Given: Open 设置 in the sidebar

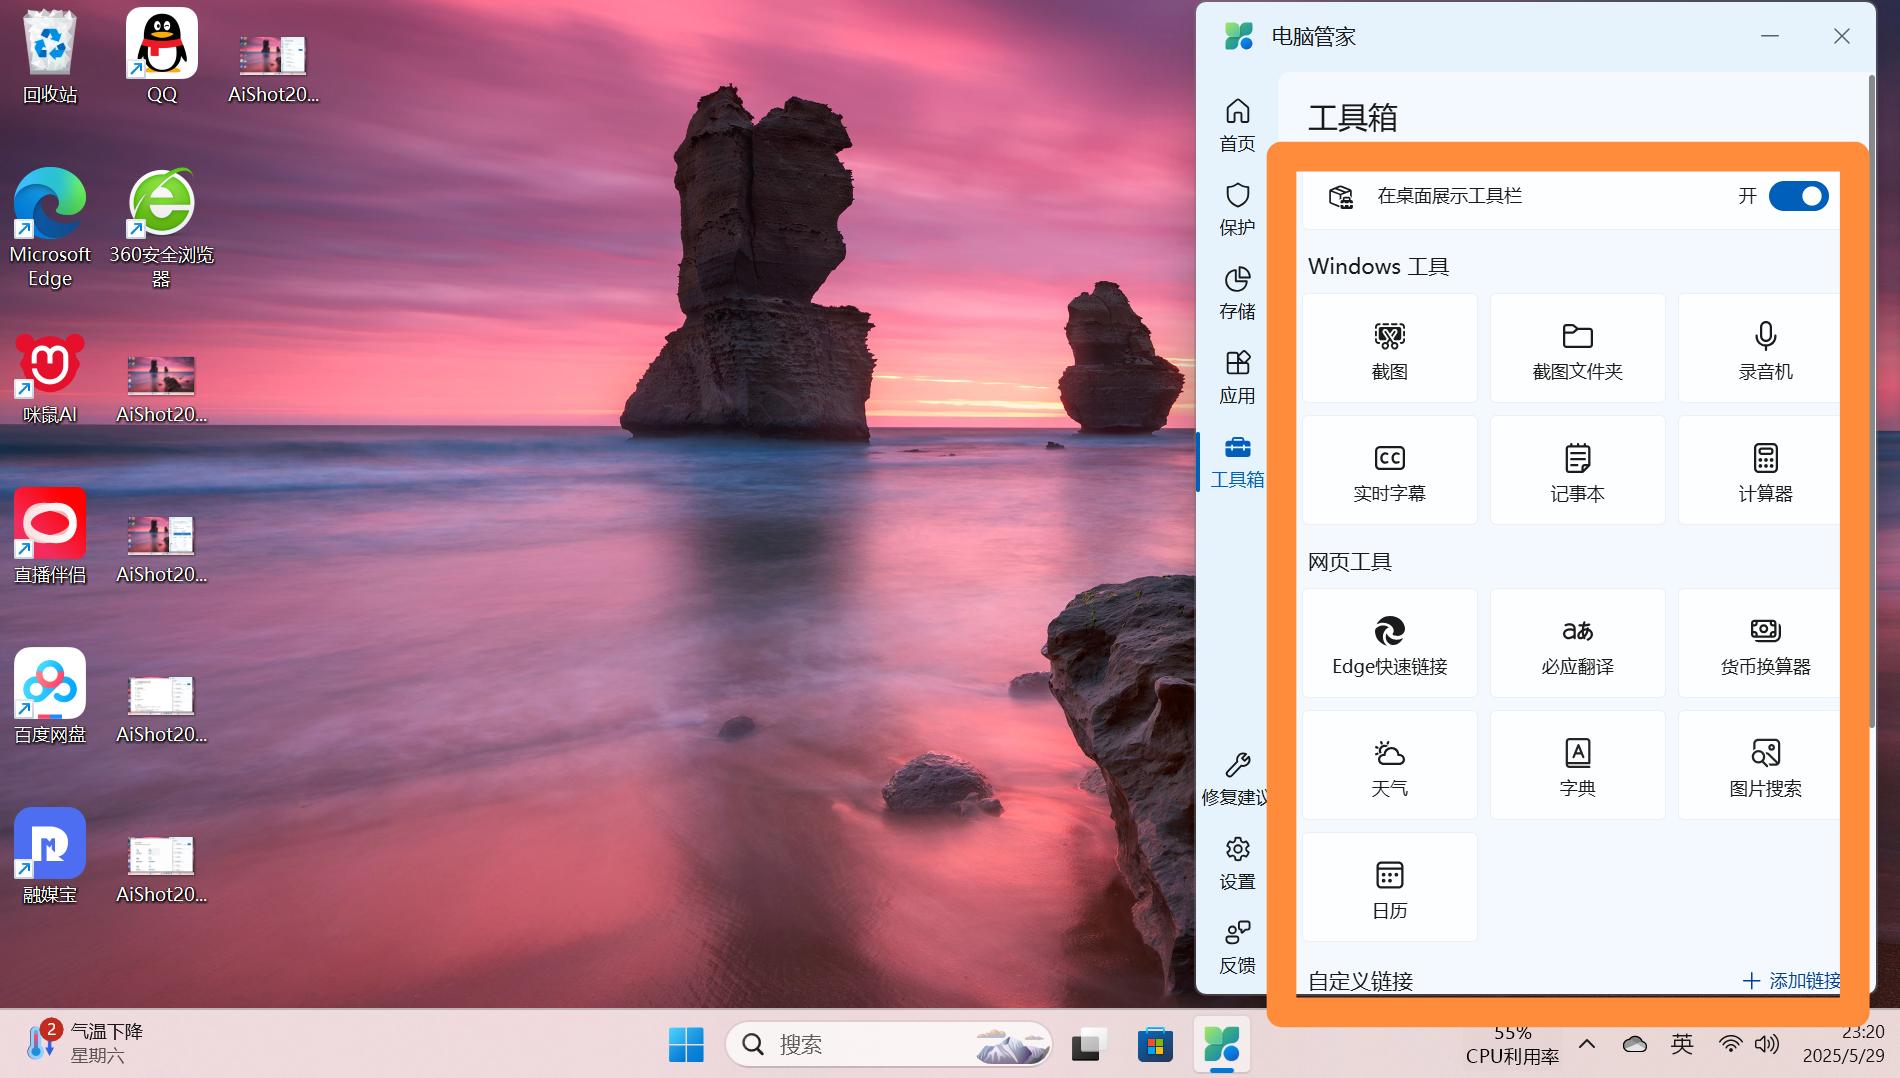Looking at the screenshot, I should point(1237,862).
